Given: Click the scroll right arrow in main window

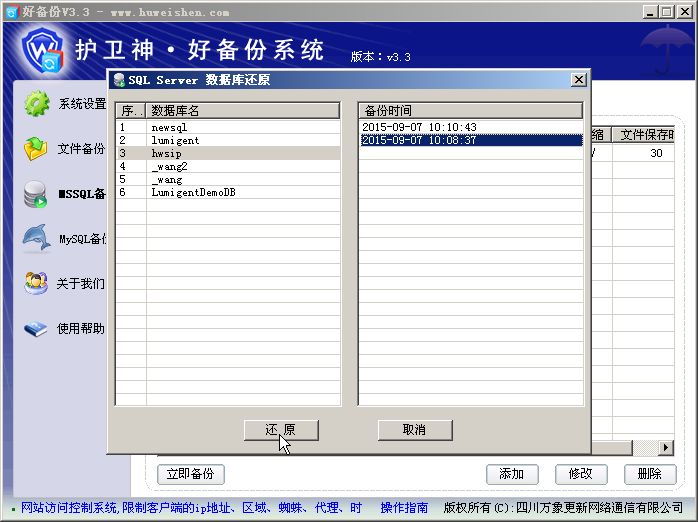Looking at the screenshot, I should (666, 447).
